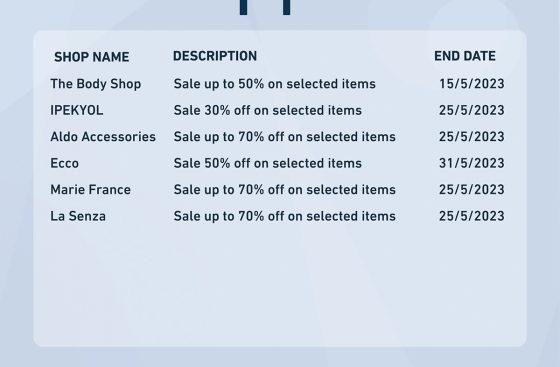The height and width of the screenshot is (367, 560).
Task: Click Marie France's 70% off description
Action: pos(285,190)
